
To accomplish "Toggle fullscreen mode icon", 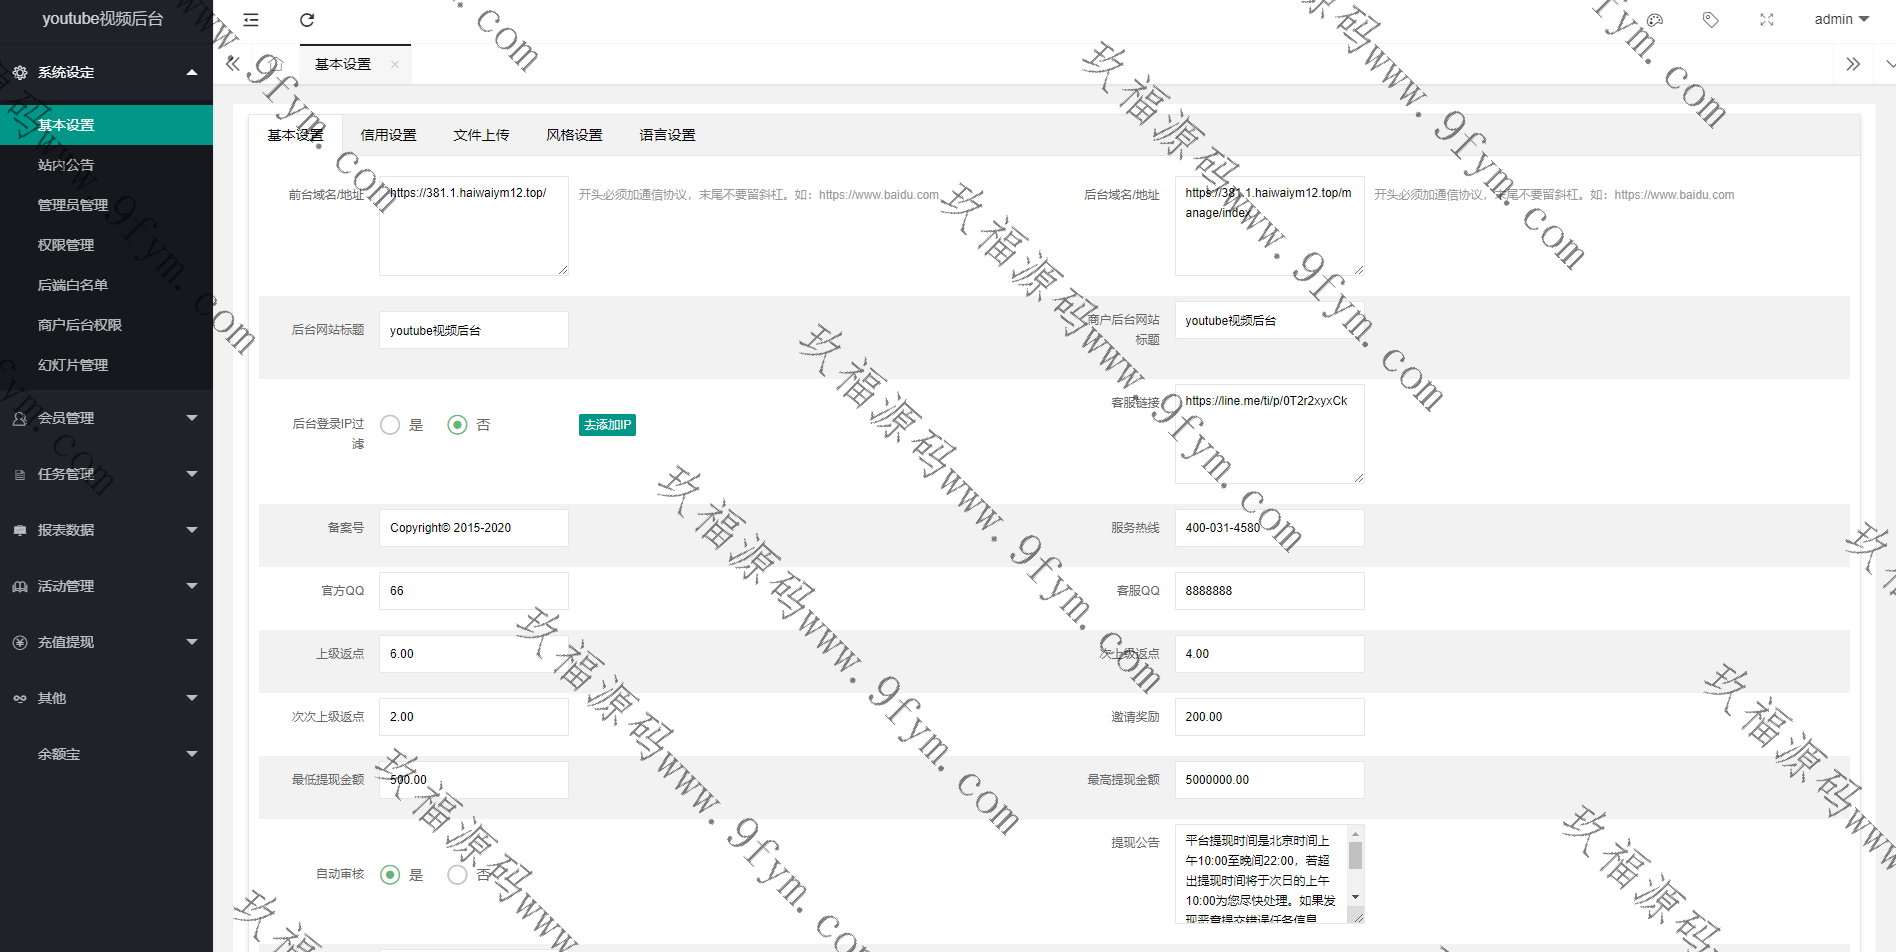I will click(1767, 20).
